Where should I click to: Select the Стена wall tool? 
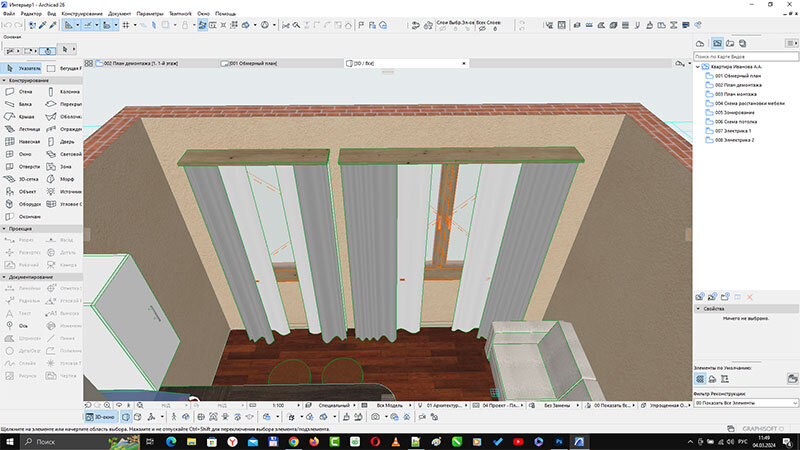point(20,92)
